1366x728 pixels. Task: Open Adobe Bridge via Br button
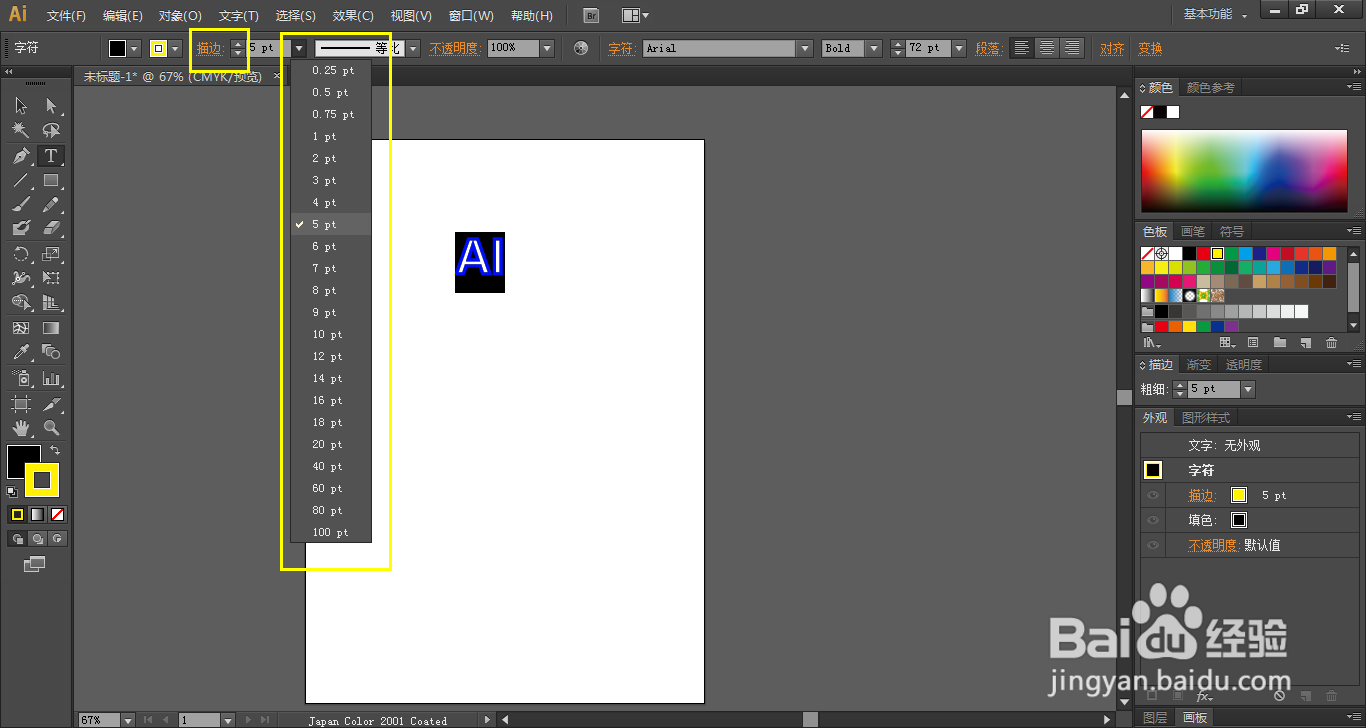pos(591,15)
